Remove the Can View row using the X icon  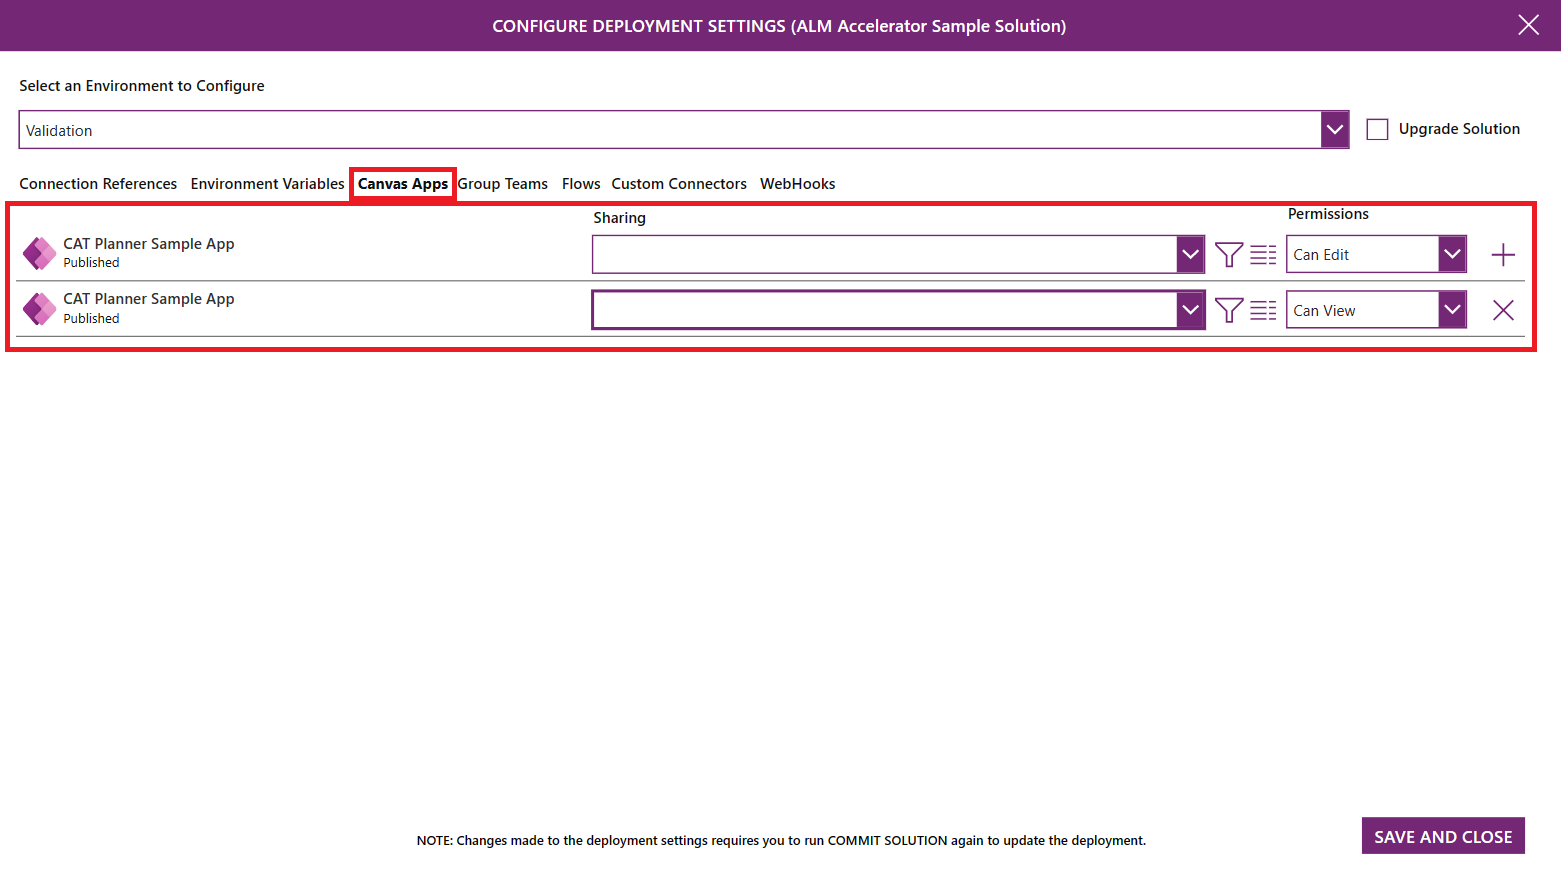[x=1503, y=310]
